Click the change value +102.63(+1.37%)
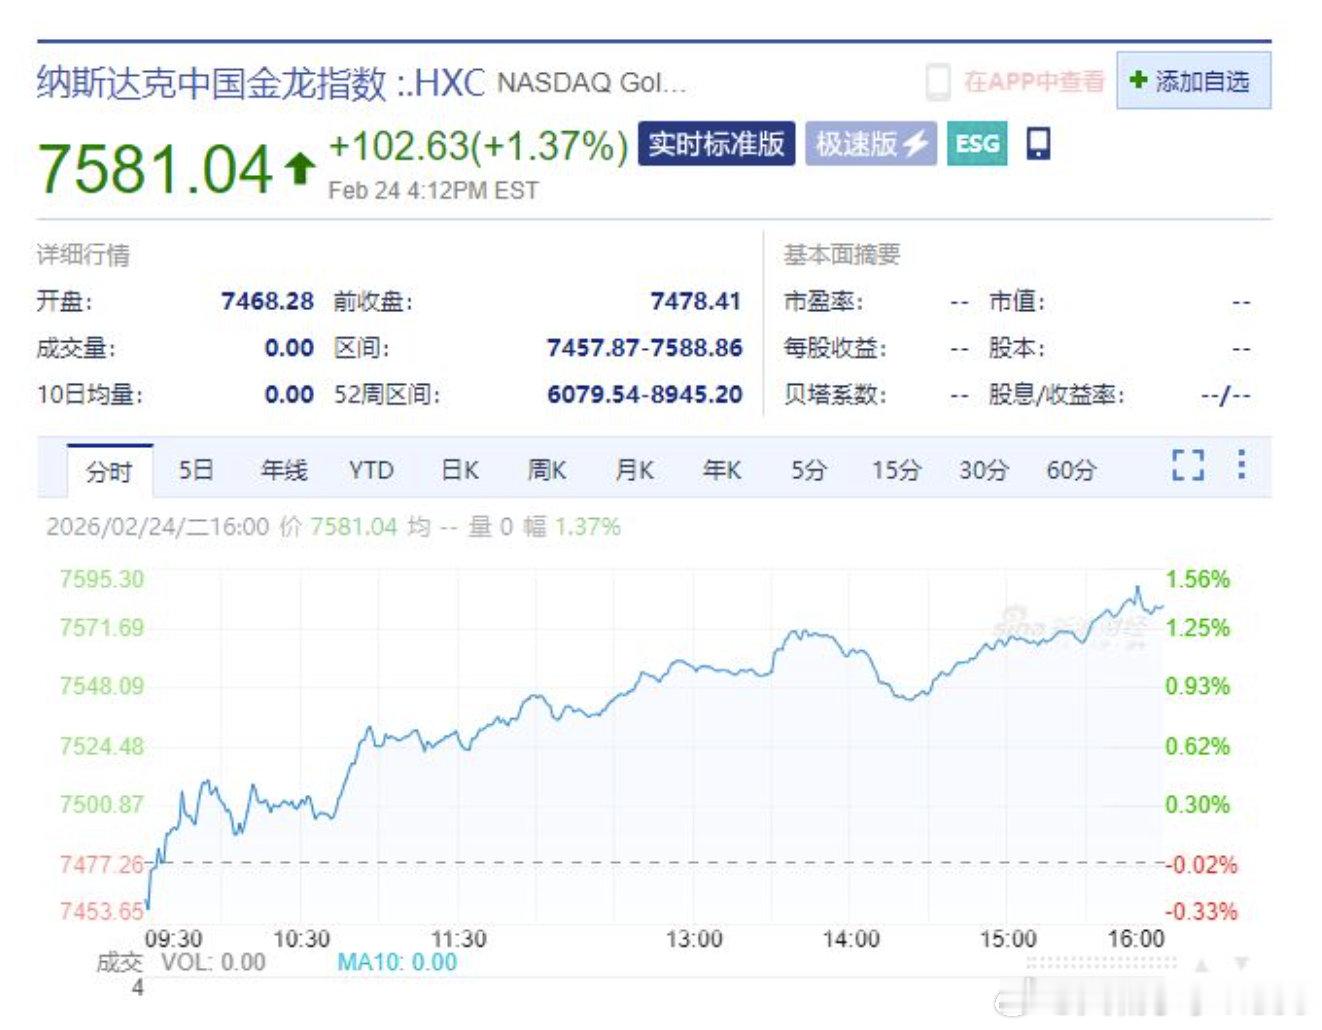The width and height of the screenshot is (1322, 1030). point(478,146)
